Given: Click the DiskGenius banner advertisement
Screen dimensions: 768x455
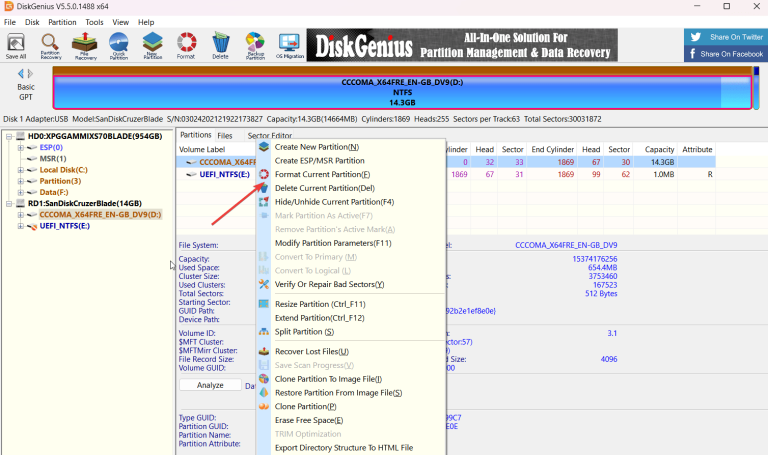Looking at the screenshot, I should (x=462, y=45).
